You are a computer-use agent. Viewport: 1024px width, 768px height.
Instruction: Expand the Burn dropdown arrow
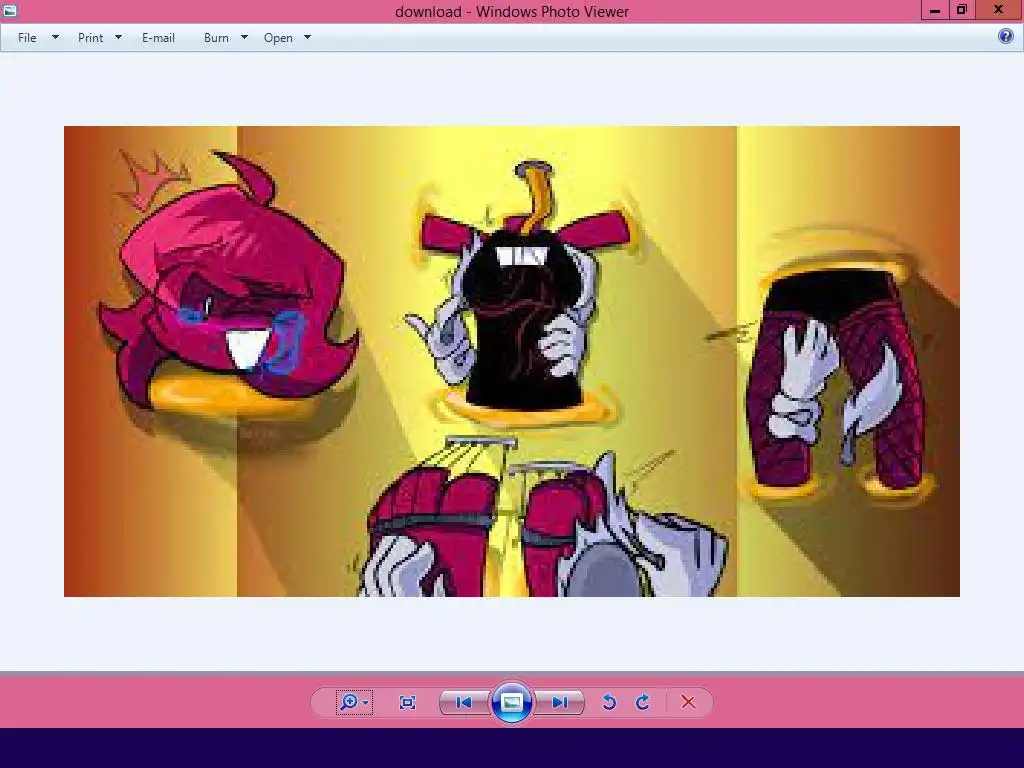pyautogui.click(x=244, y=37)
